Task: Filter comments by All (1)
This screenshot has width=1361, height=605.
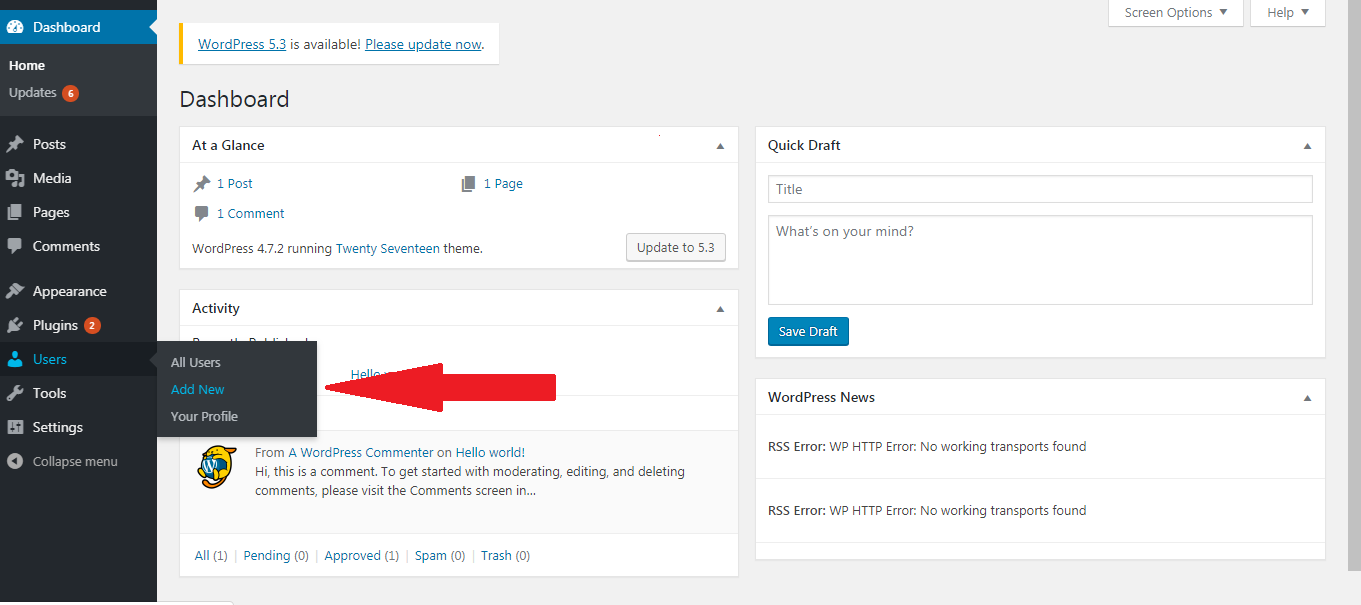Action: (x=211, y=555)
